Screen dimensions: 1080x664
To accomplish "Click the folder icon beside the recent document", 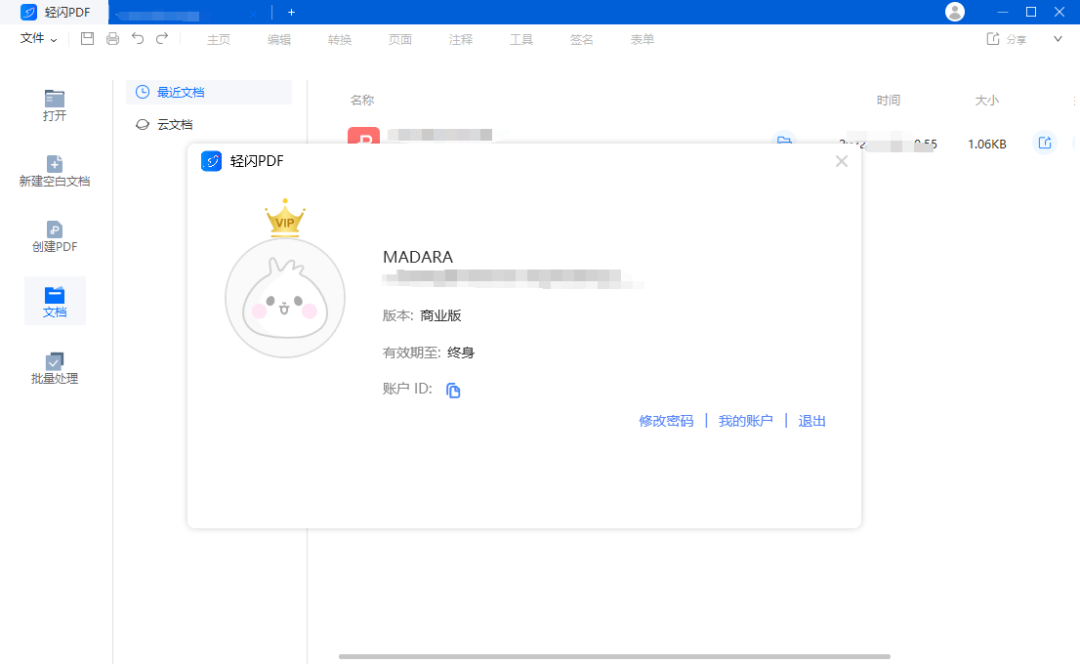I will [784, 143].
